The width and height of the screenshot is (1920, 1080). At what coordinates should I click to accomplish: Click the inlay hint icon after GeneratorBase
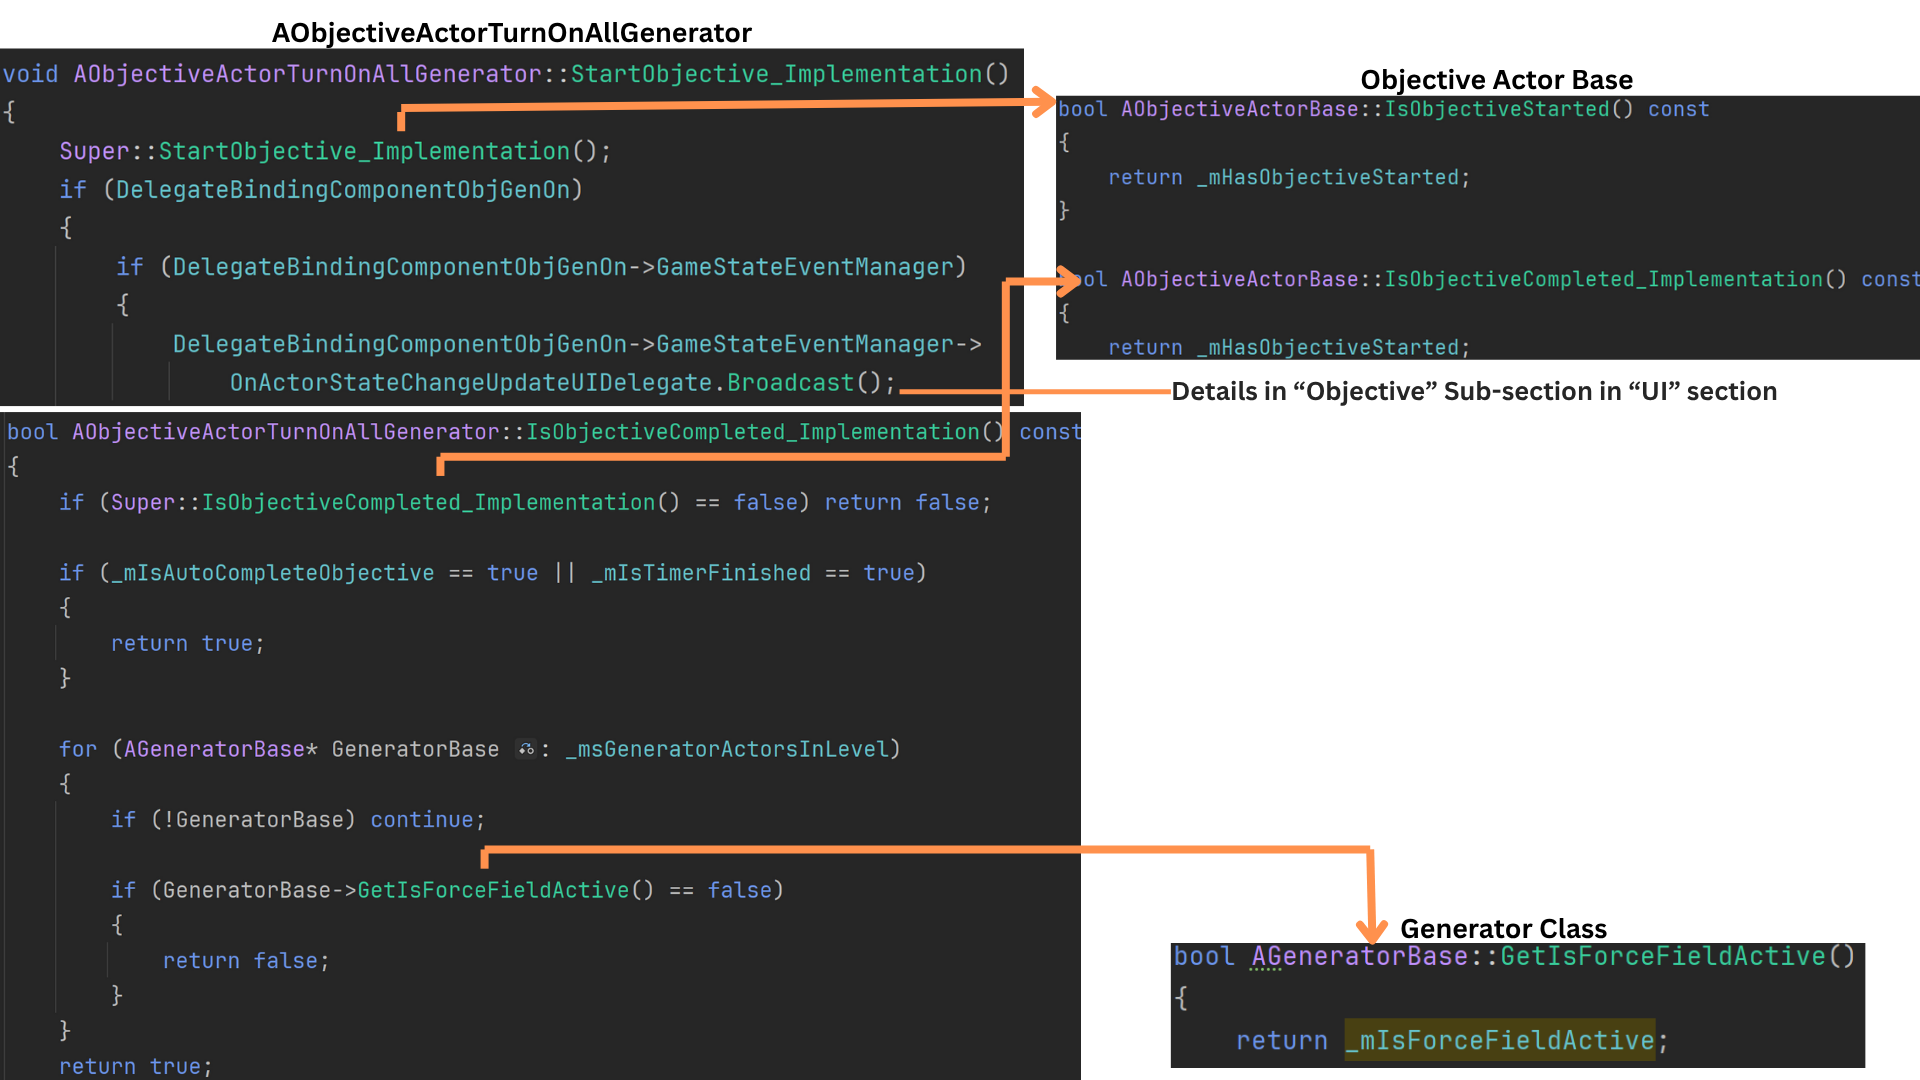526,749
